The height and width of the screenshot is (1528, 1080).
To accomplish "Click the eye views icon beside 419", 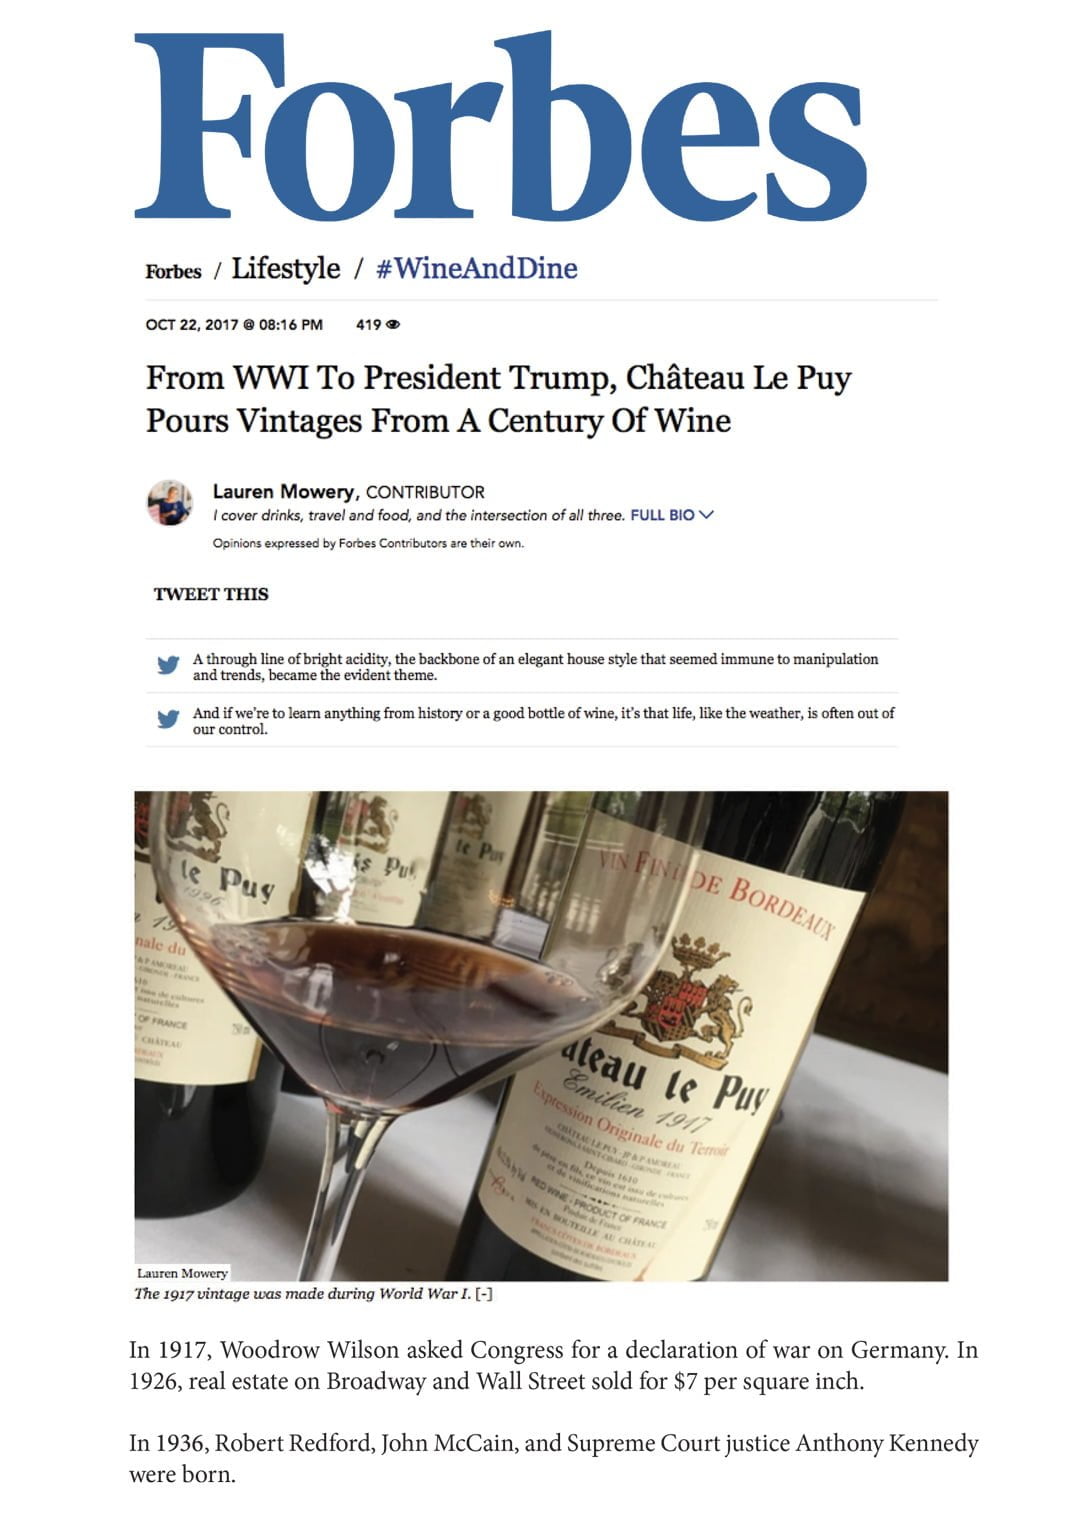I will pyautogui.click(x=393, y=325).
